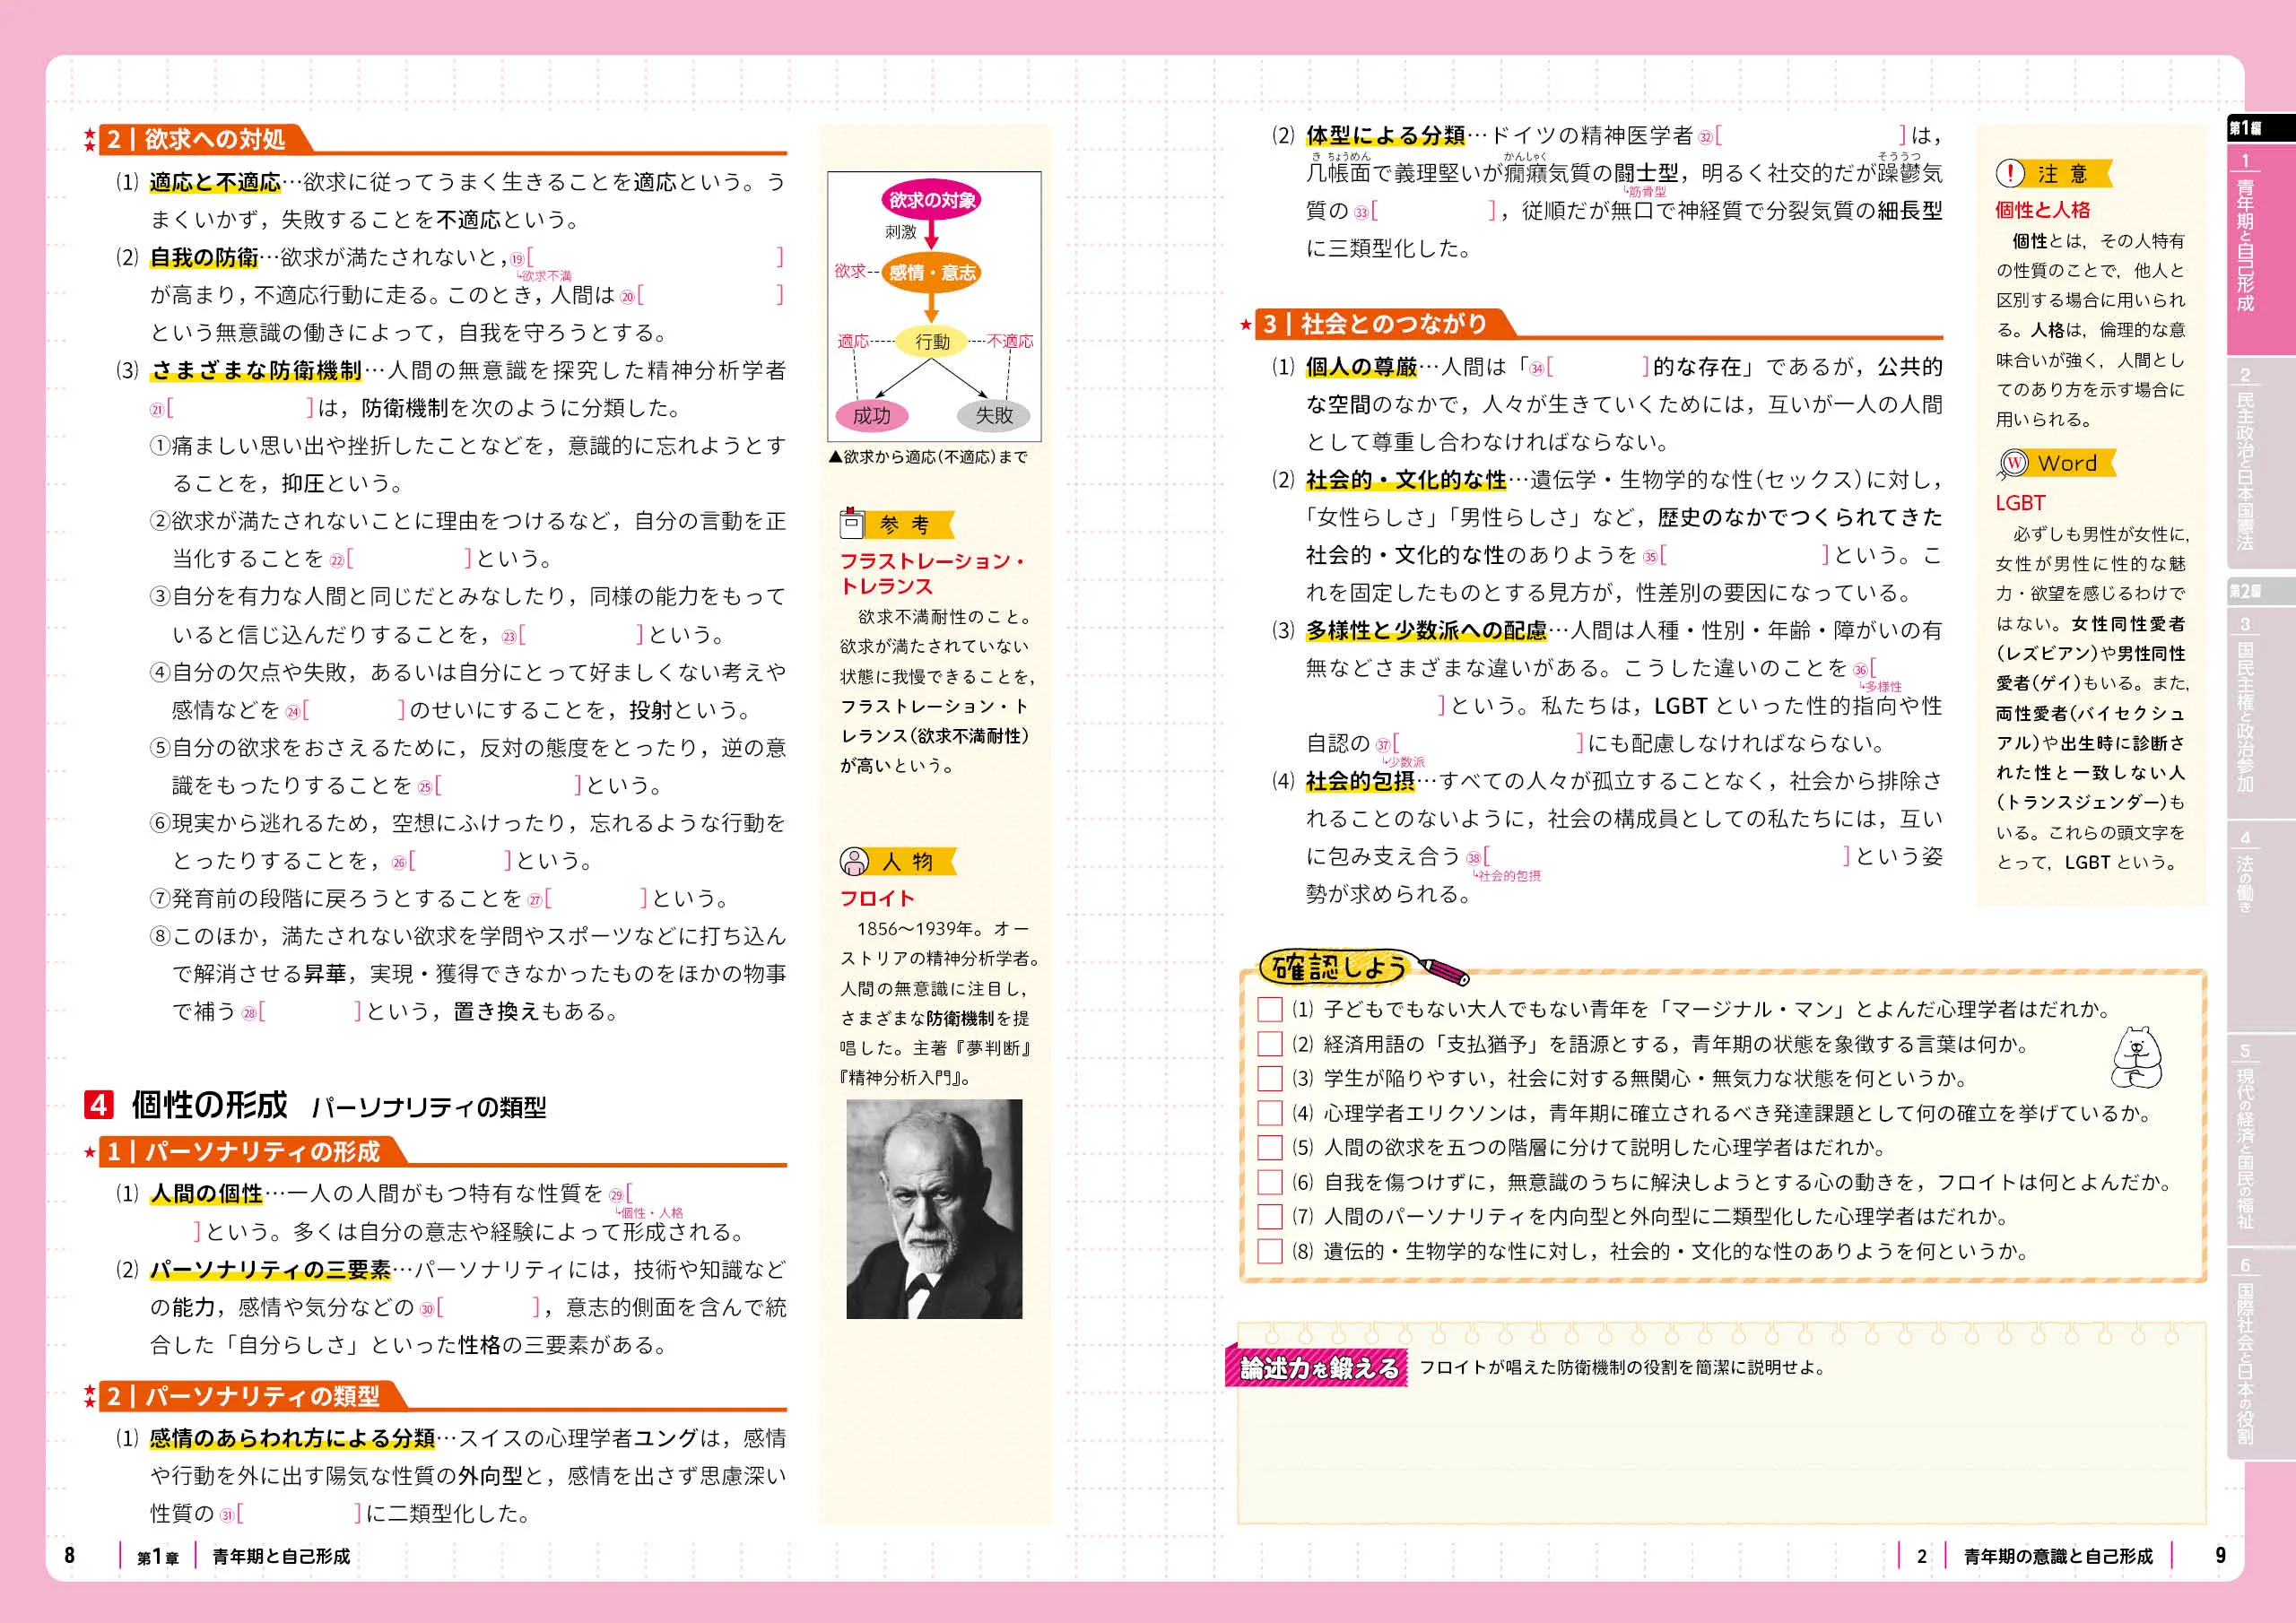Click the highlighted term 個人の尊厳
The image size is (2296, 1623).
coord(1361,367)
